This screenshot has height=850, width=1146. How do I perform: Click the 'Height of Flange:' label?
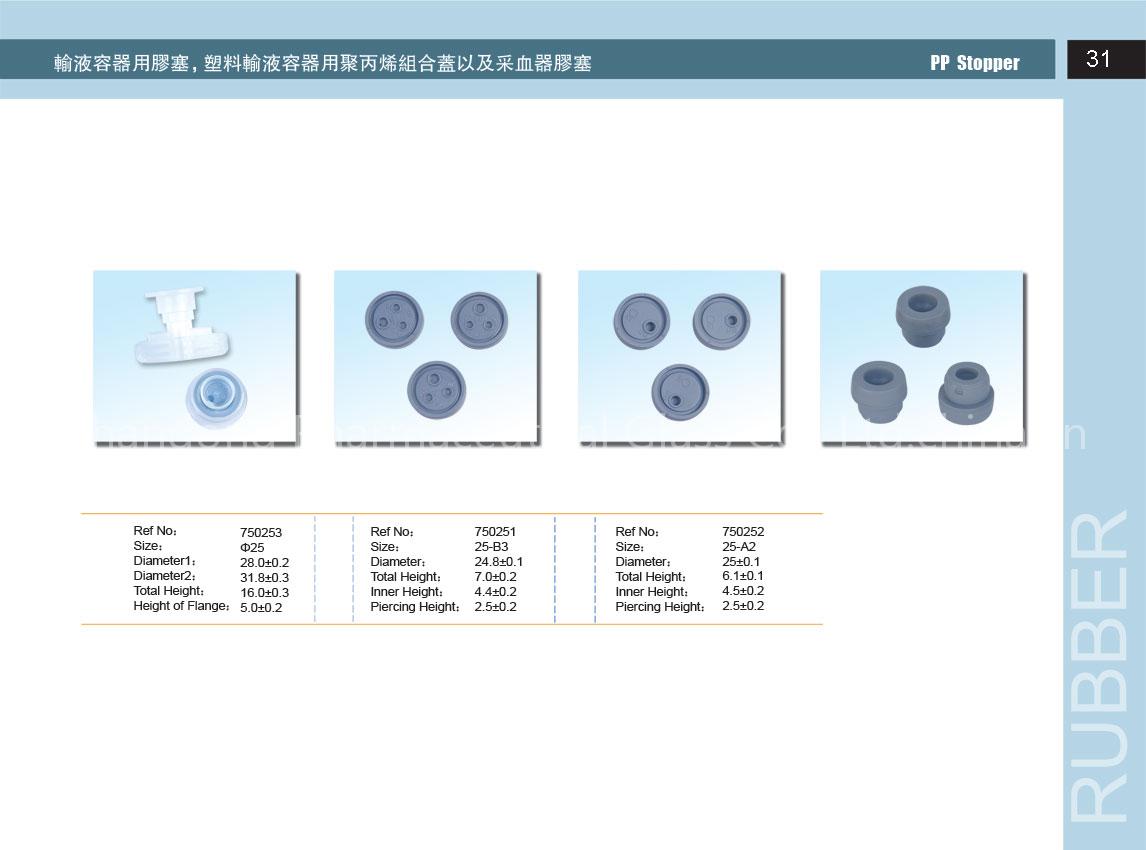point(181,606)
